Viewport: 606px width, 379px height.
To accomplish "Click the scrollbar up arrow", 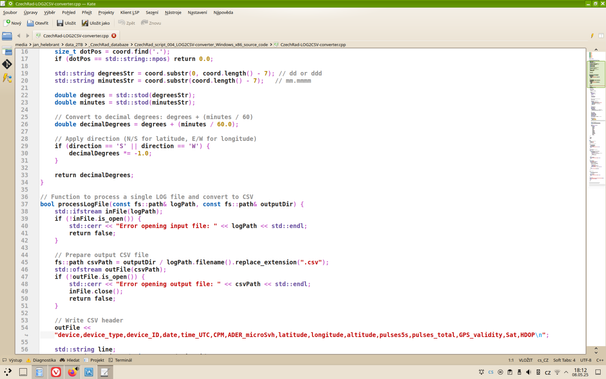I will [596, 50].
